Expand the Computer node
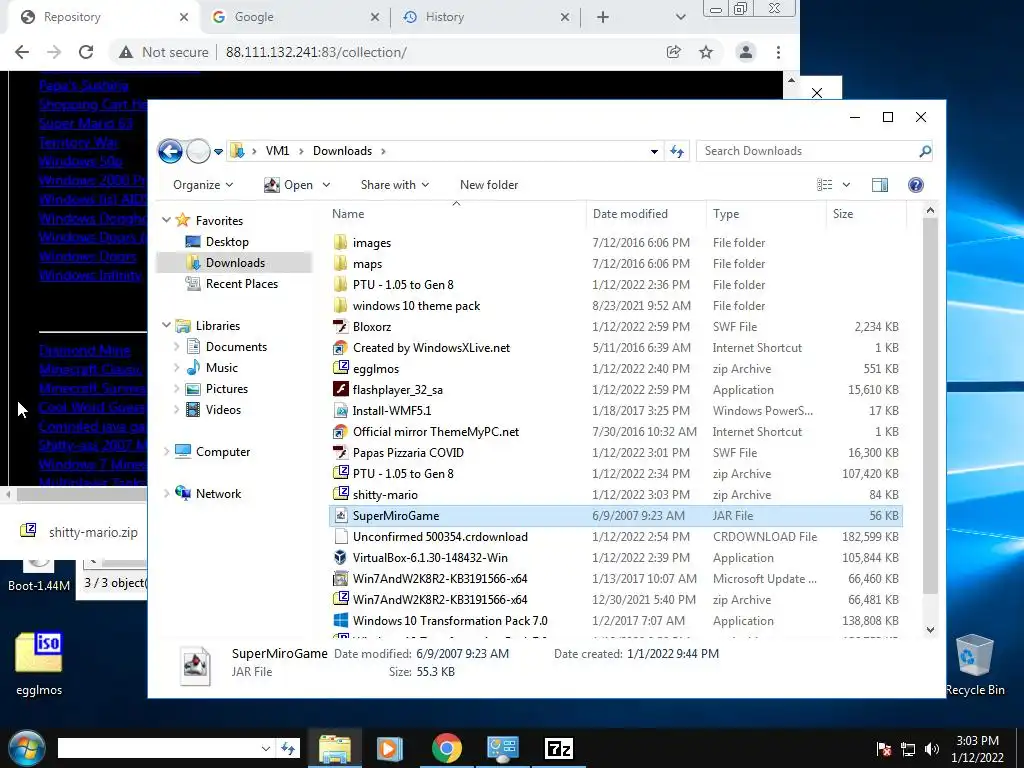 [x=167, y=451]
